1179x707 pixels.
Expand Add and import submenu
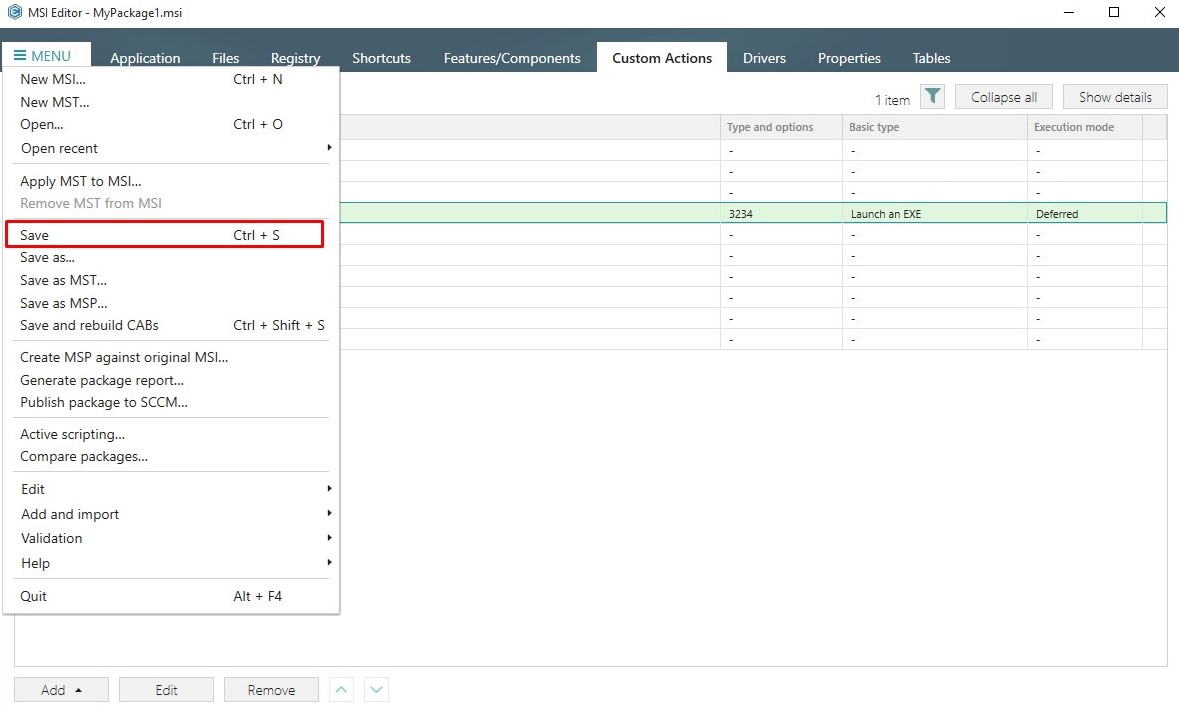171,514
